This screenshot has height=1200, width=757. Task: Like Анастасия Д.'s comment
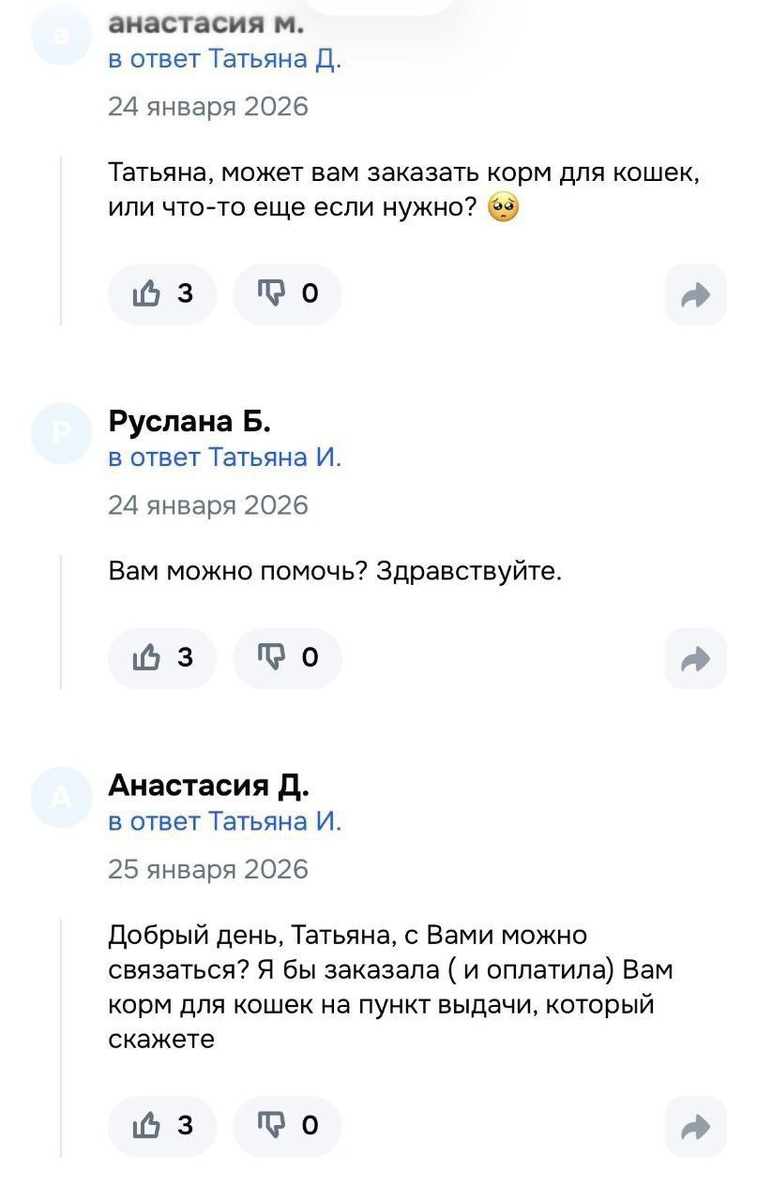click(162, 1125)
